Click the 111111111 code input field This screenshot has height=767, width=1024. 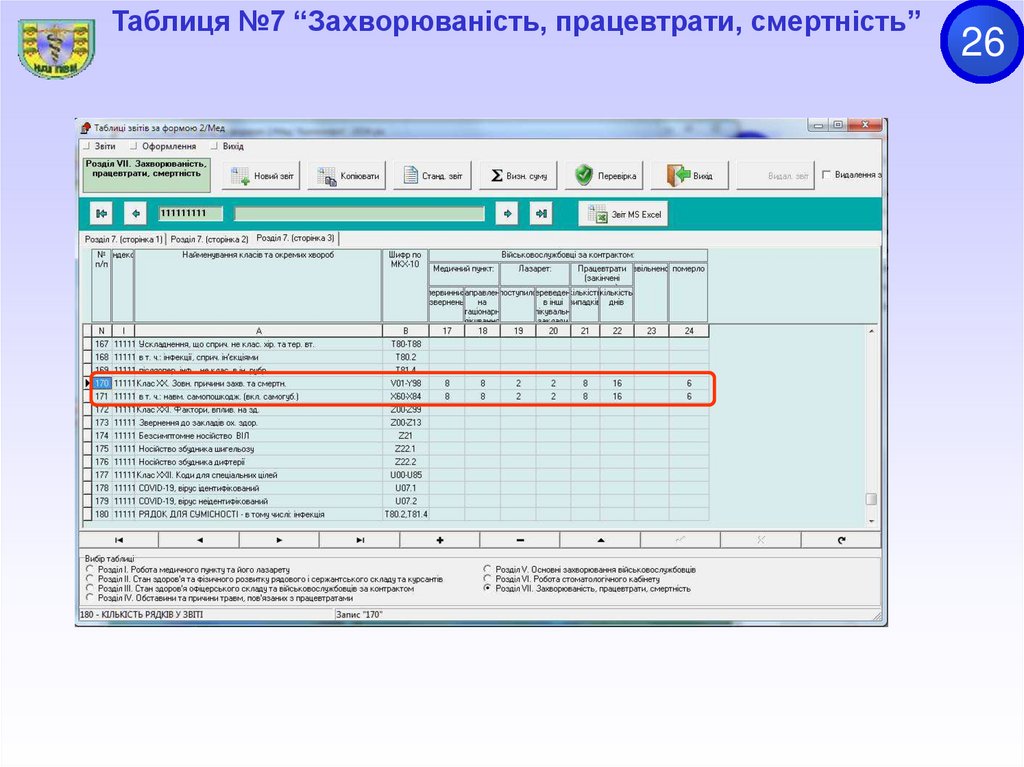(x=190, y=214)
